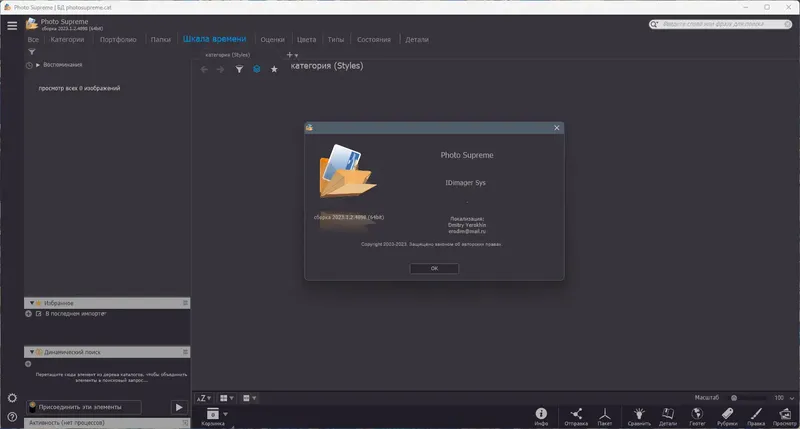The image size is (800, 429).
Task: Switch to the Все tab
Action: pos(33,39)
